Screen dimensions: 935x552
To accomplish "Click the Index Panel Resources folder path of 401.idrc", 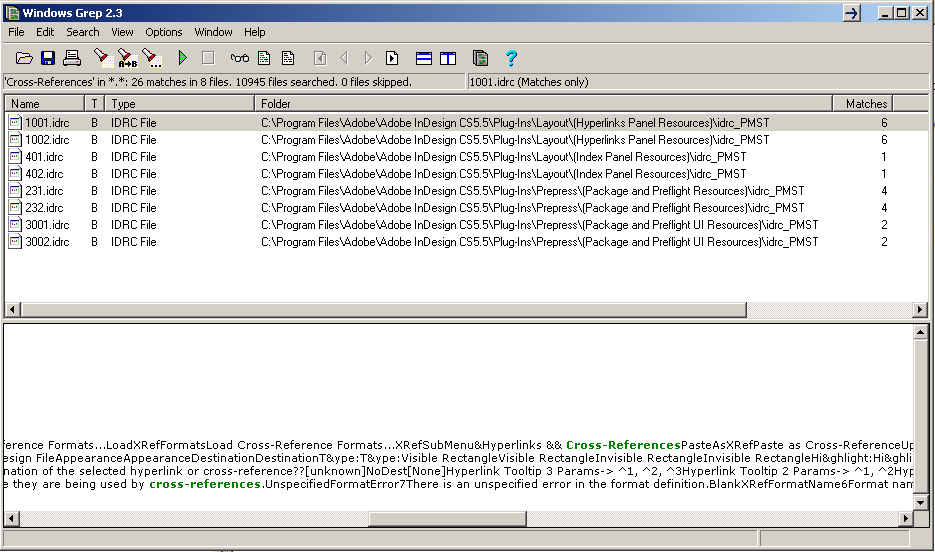I will coord(503,157).
